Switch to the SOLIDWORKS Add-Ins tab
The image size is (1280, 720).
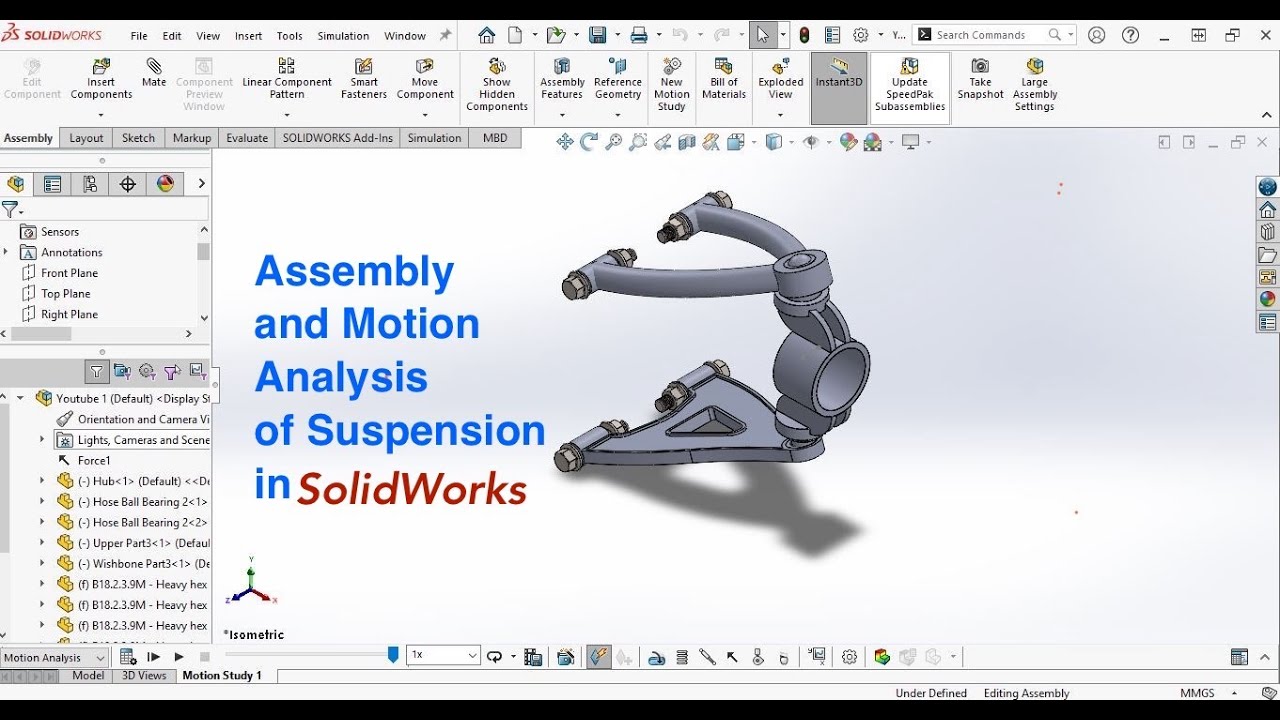[337, 138]
